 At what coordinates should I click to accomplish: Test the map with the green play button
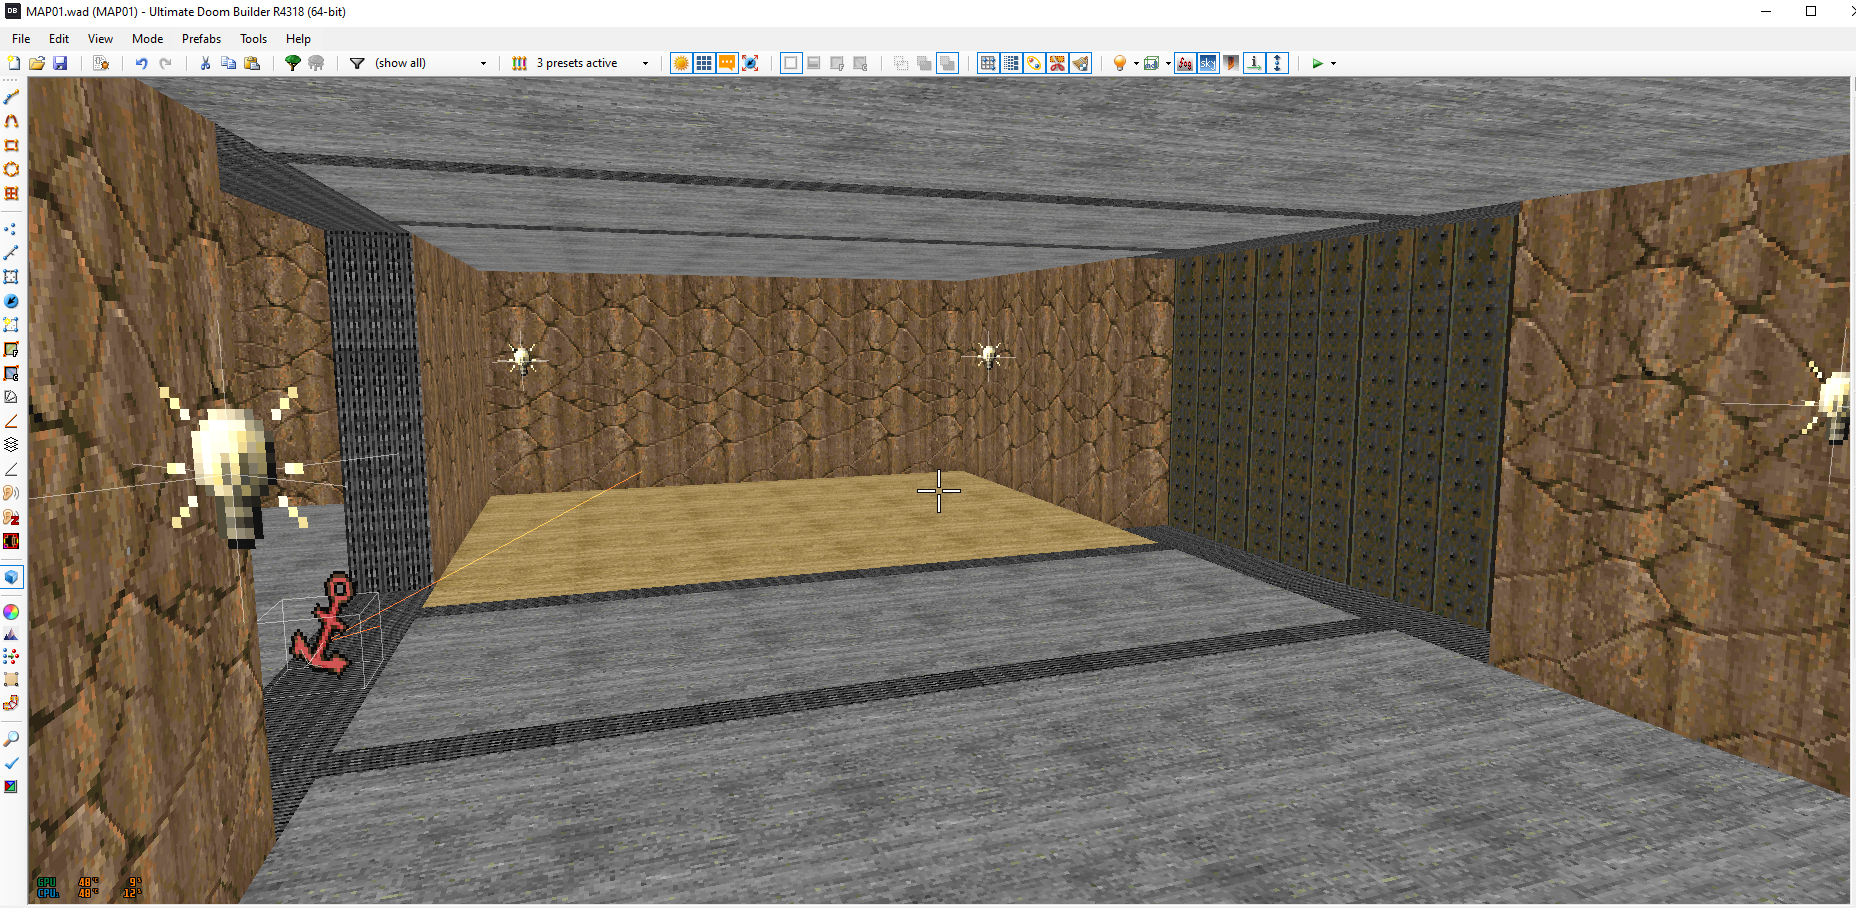(x=1317, y=63)
